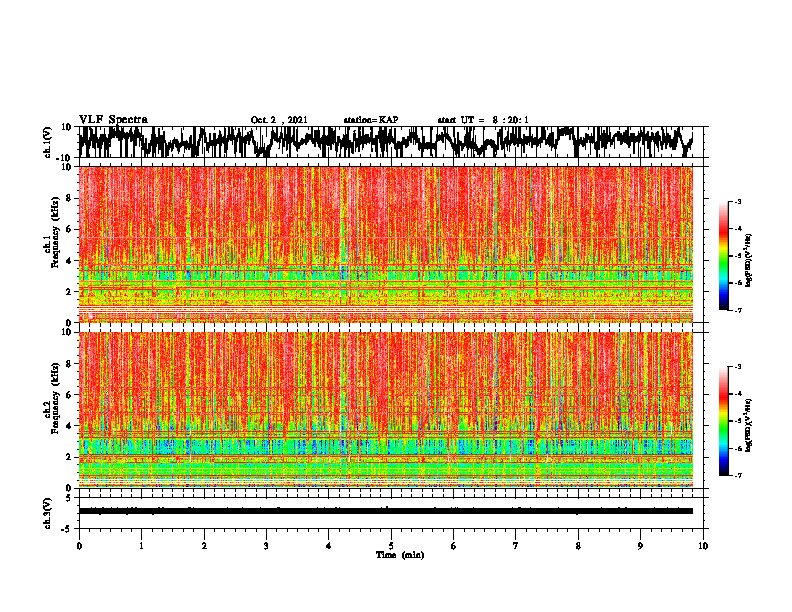Click time axis tick label "9"
This screenshot has width=792, height=612.
point(640,546)
